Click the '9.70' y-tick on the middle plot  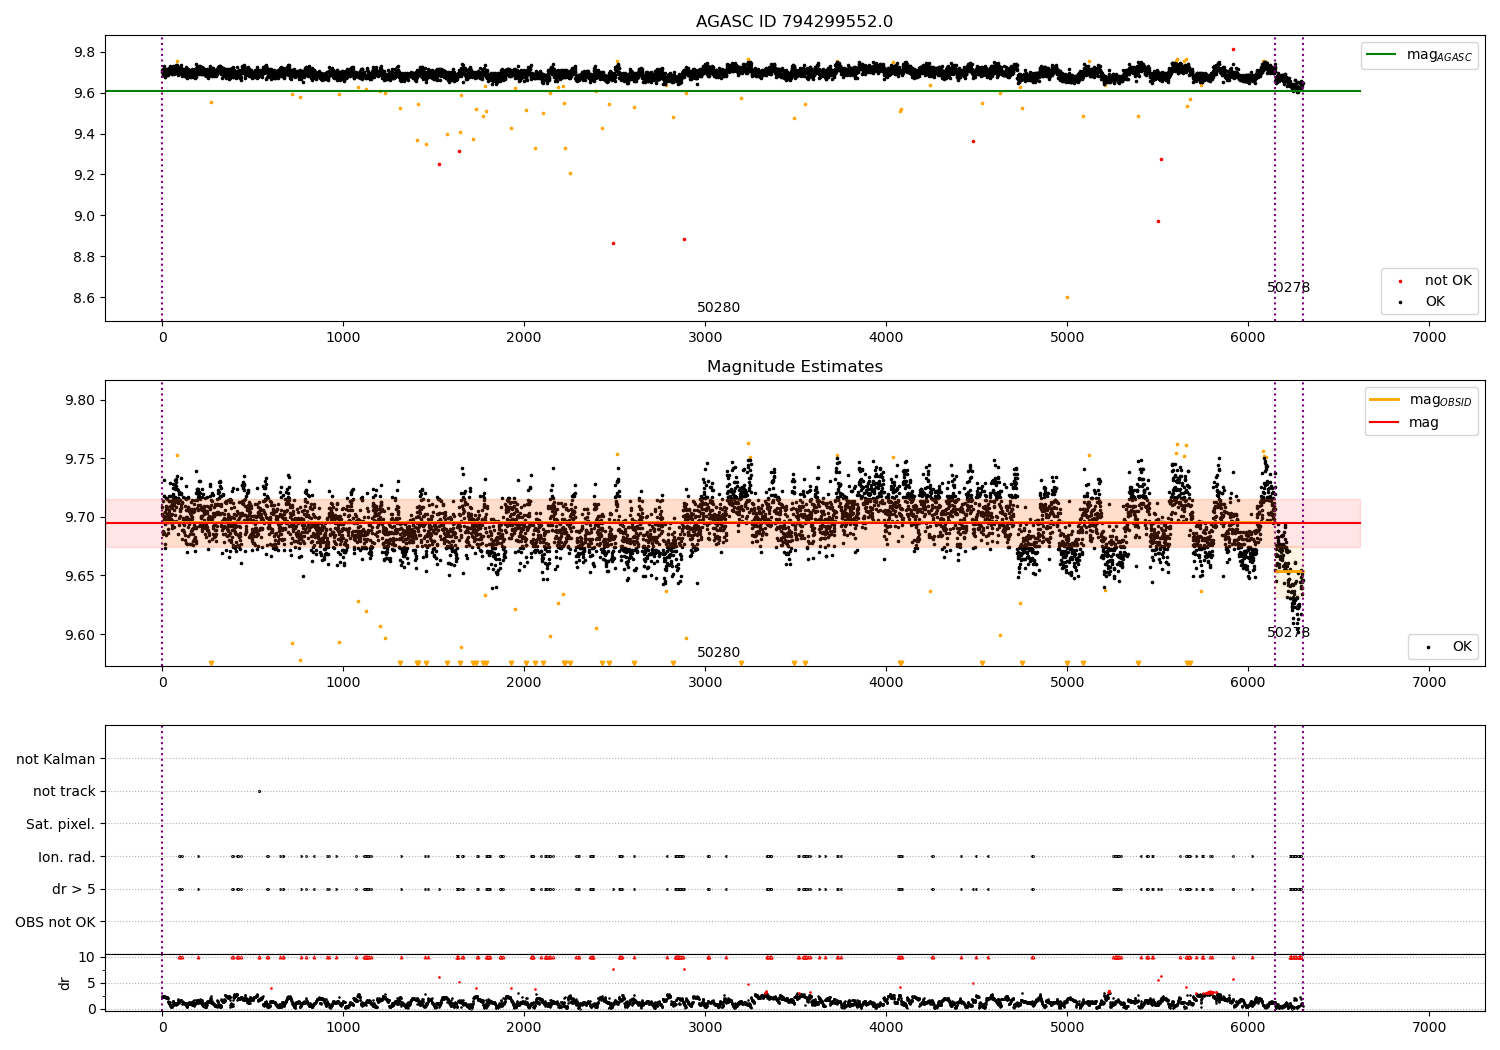80,518
